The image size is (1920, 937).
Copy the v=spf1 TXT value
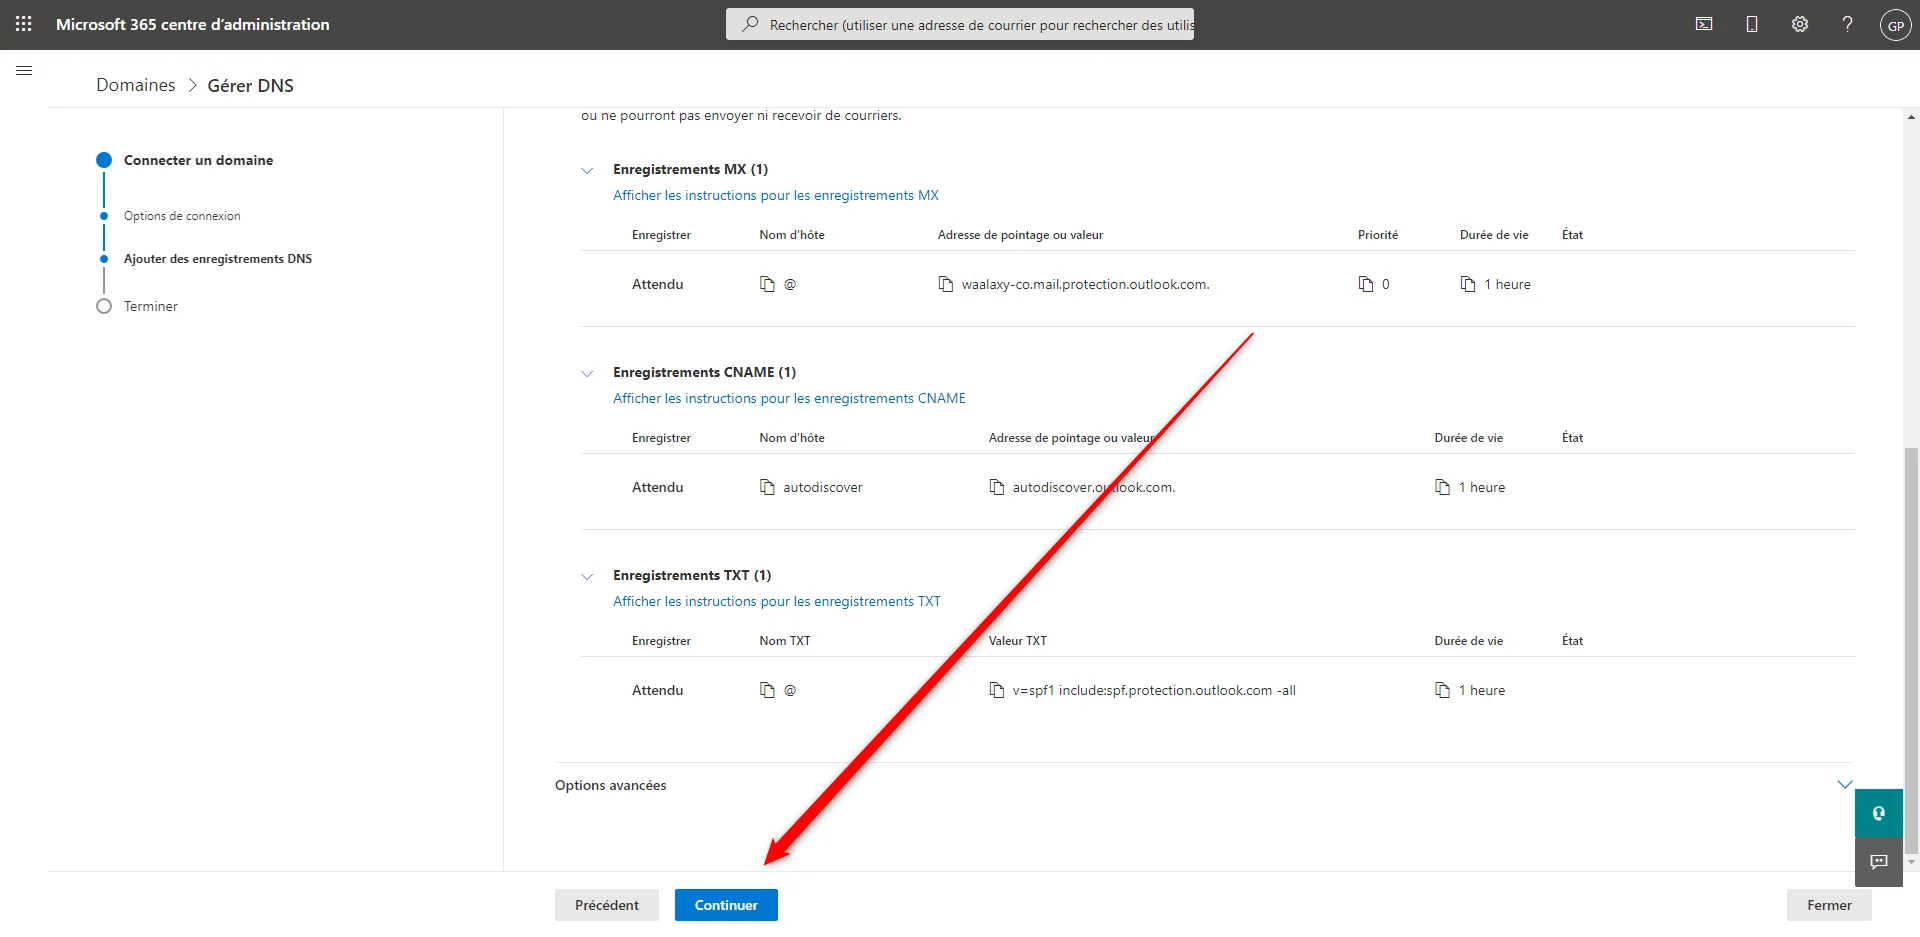997,690
